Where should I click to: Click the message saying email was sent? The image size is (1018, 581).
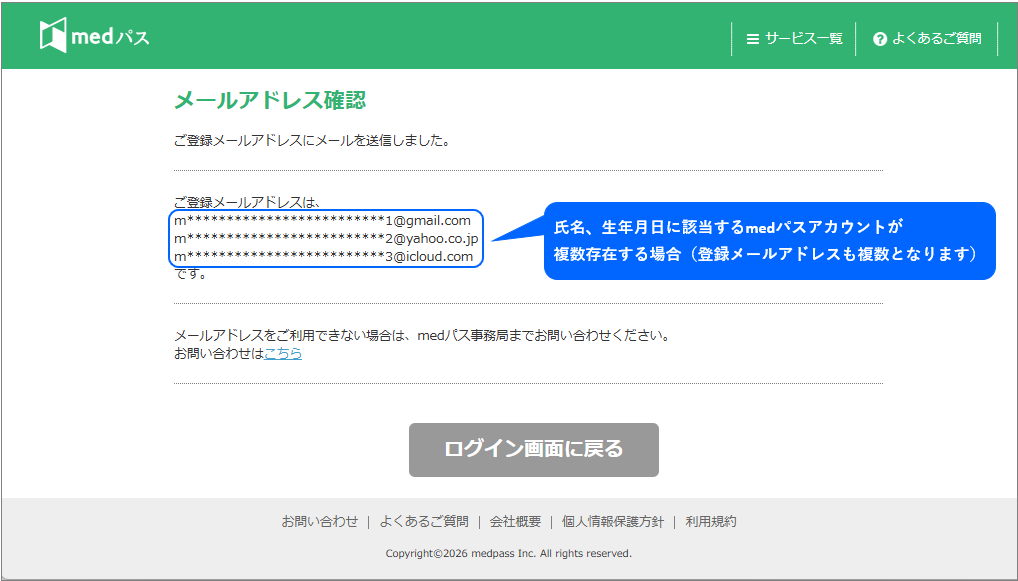point(311,140)
